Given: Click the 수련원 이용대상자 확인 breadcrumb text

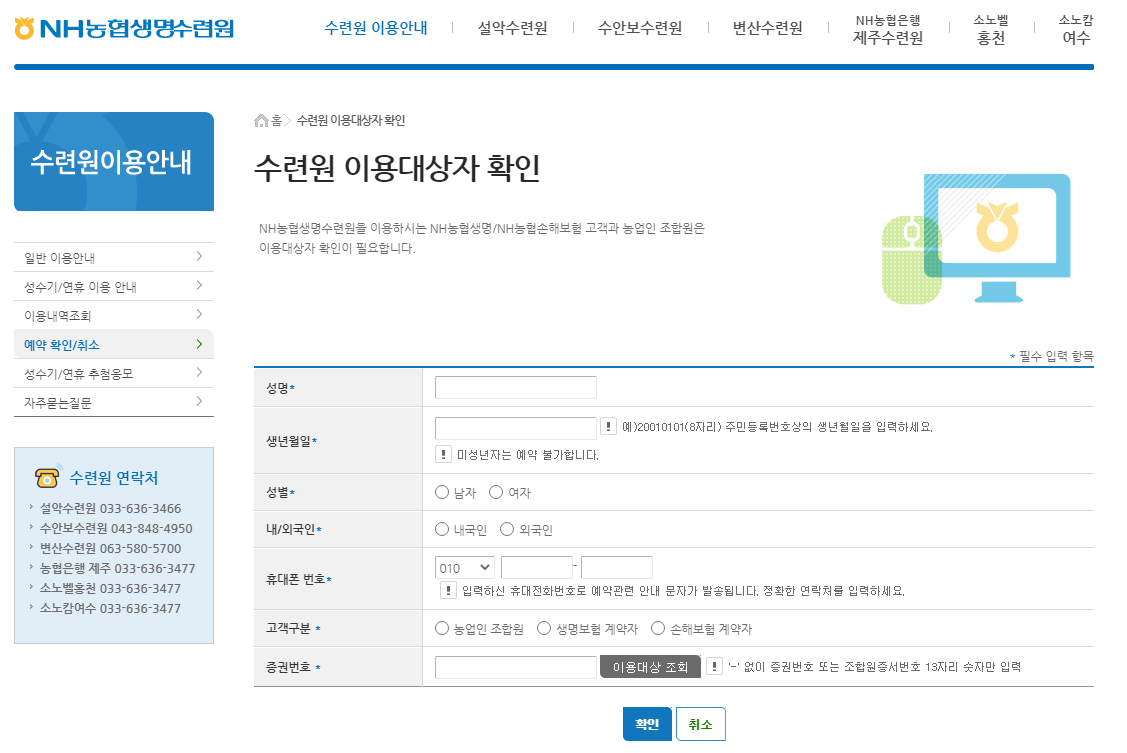Looking at the screenshot, I should pyautogui.click(x=351, y=121).
